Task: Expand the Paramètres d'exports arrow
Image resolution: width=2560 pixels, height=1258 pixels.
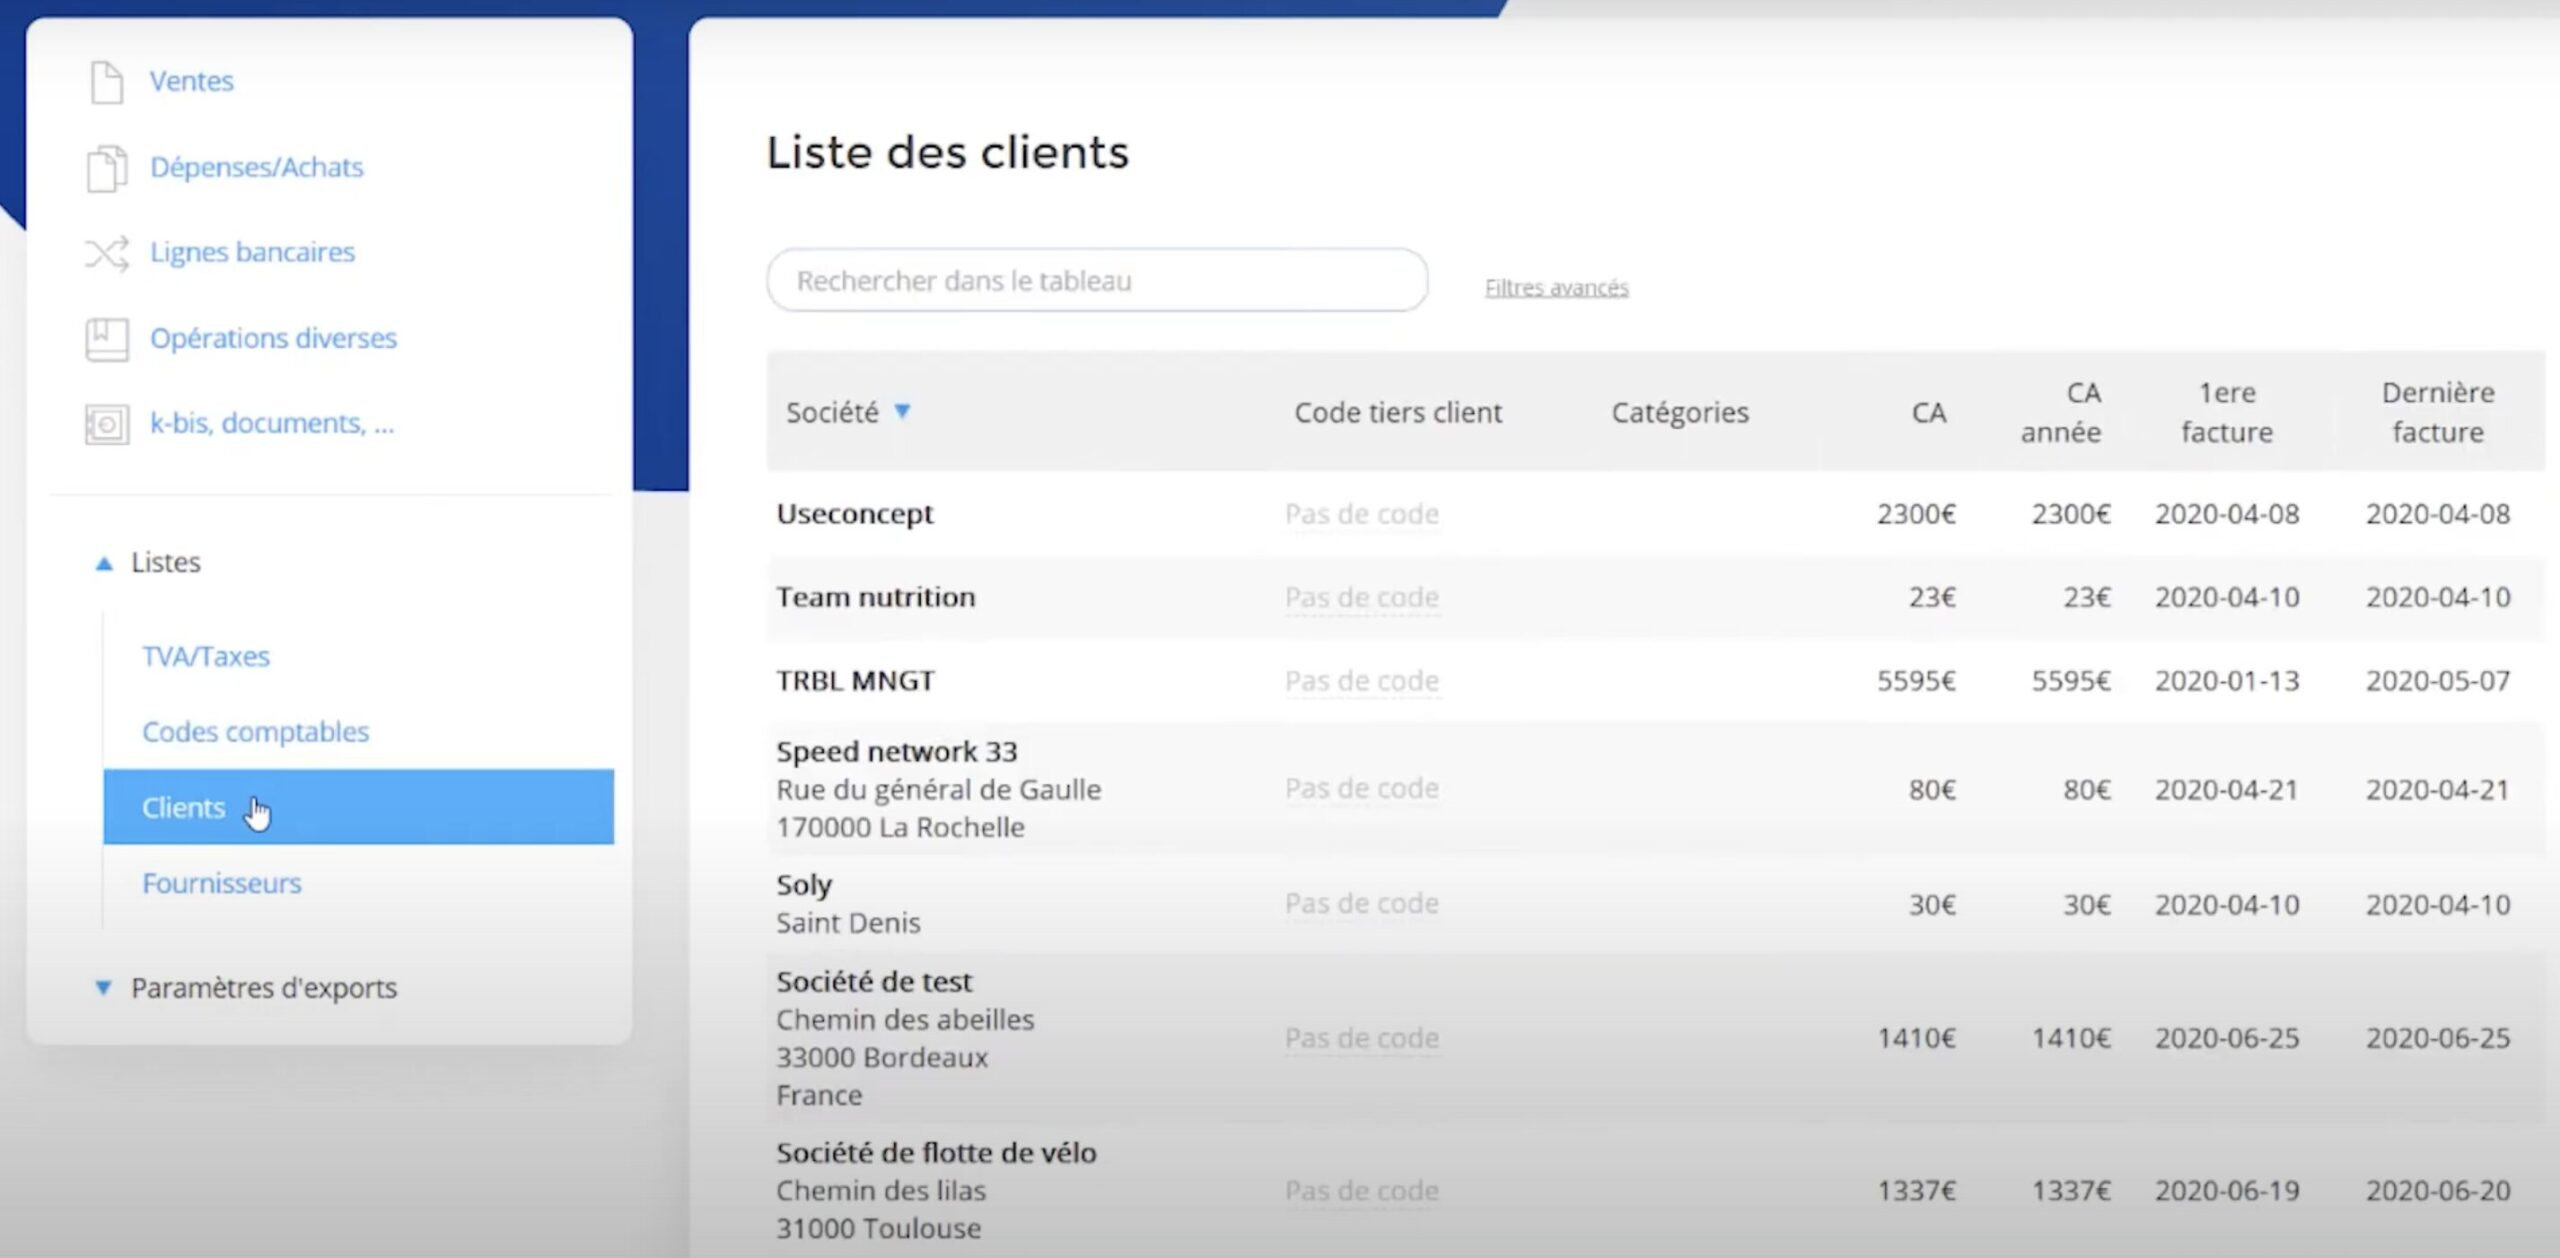Action: 102,988
